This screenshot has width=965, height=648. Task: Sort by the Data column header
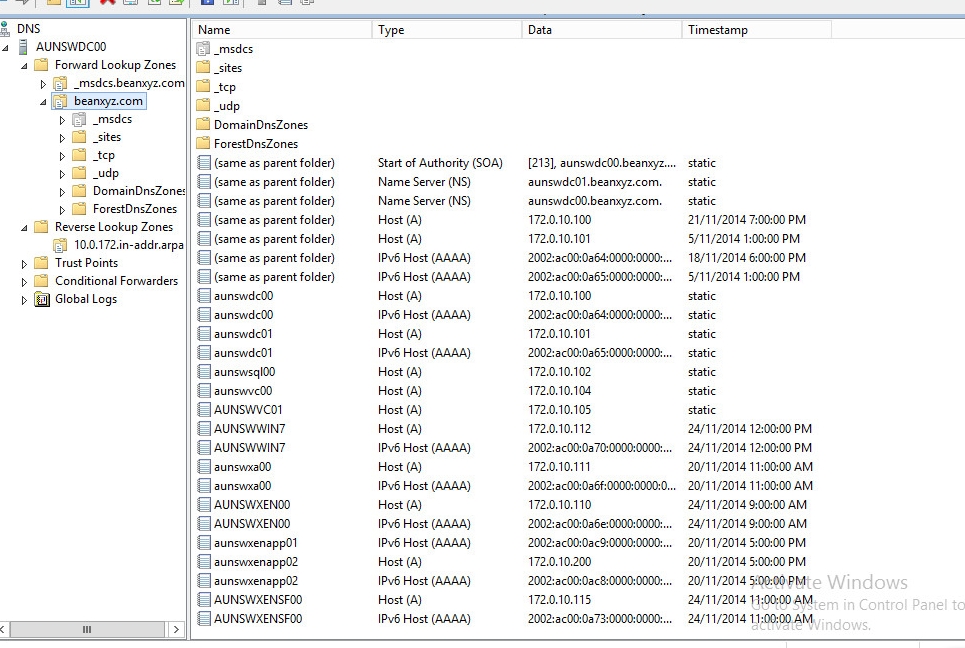point(602,30)
